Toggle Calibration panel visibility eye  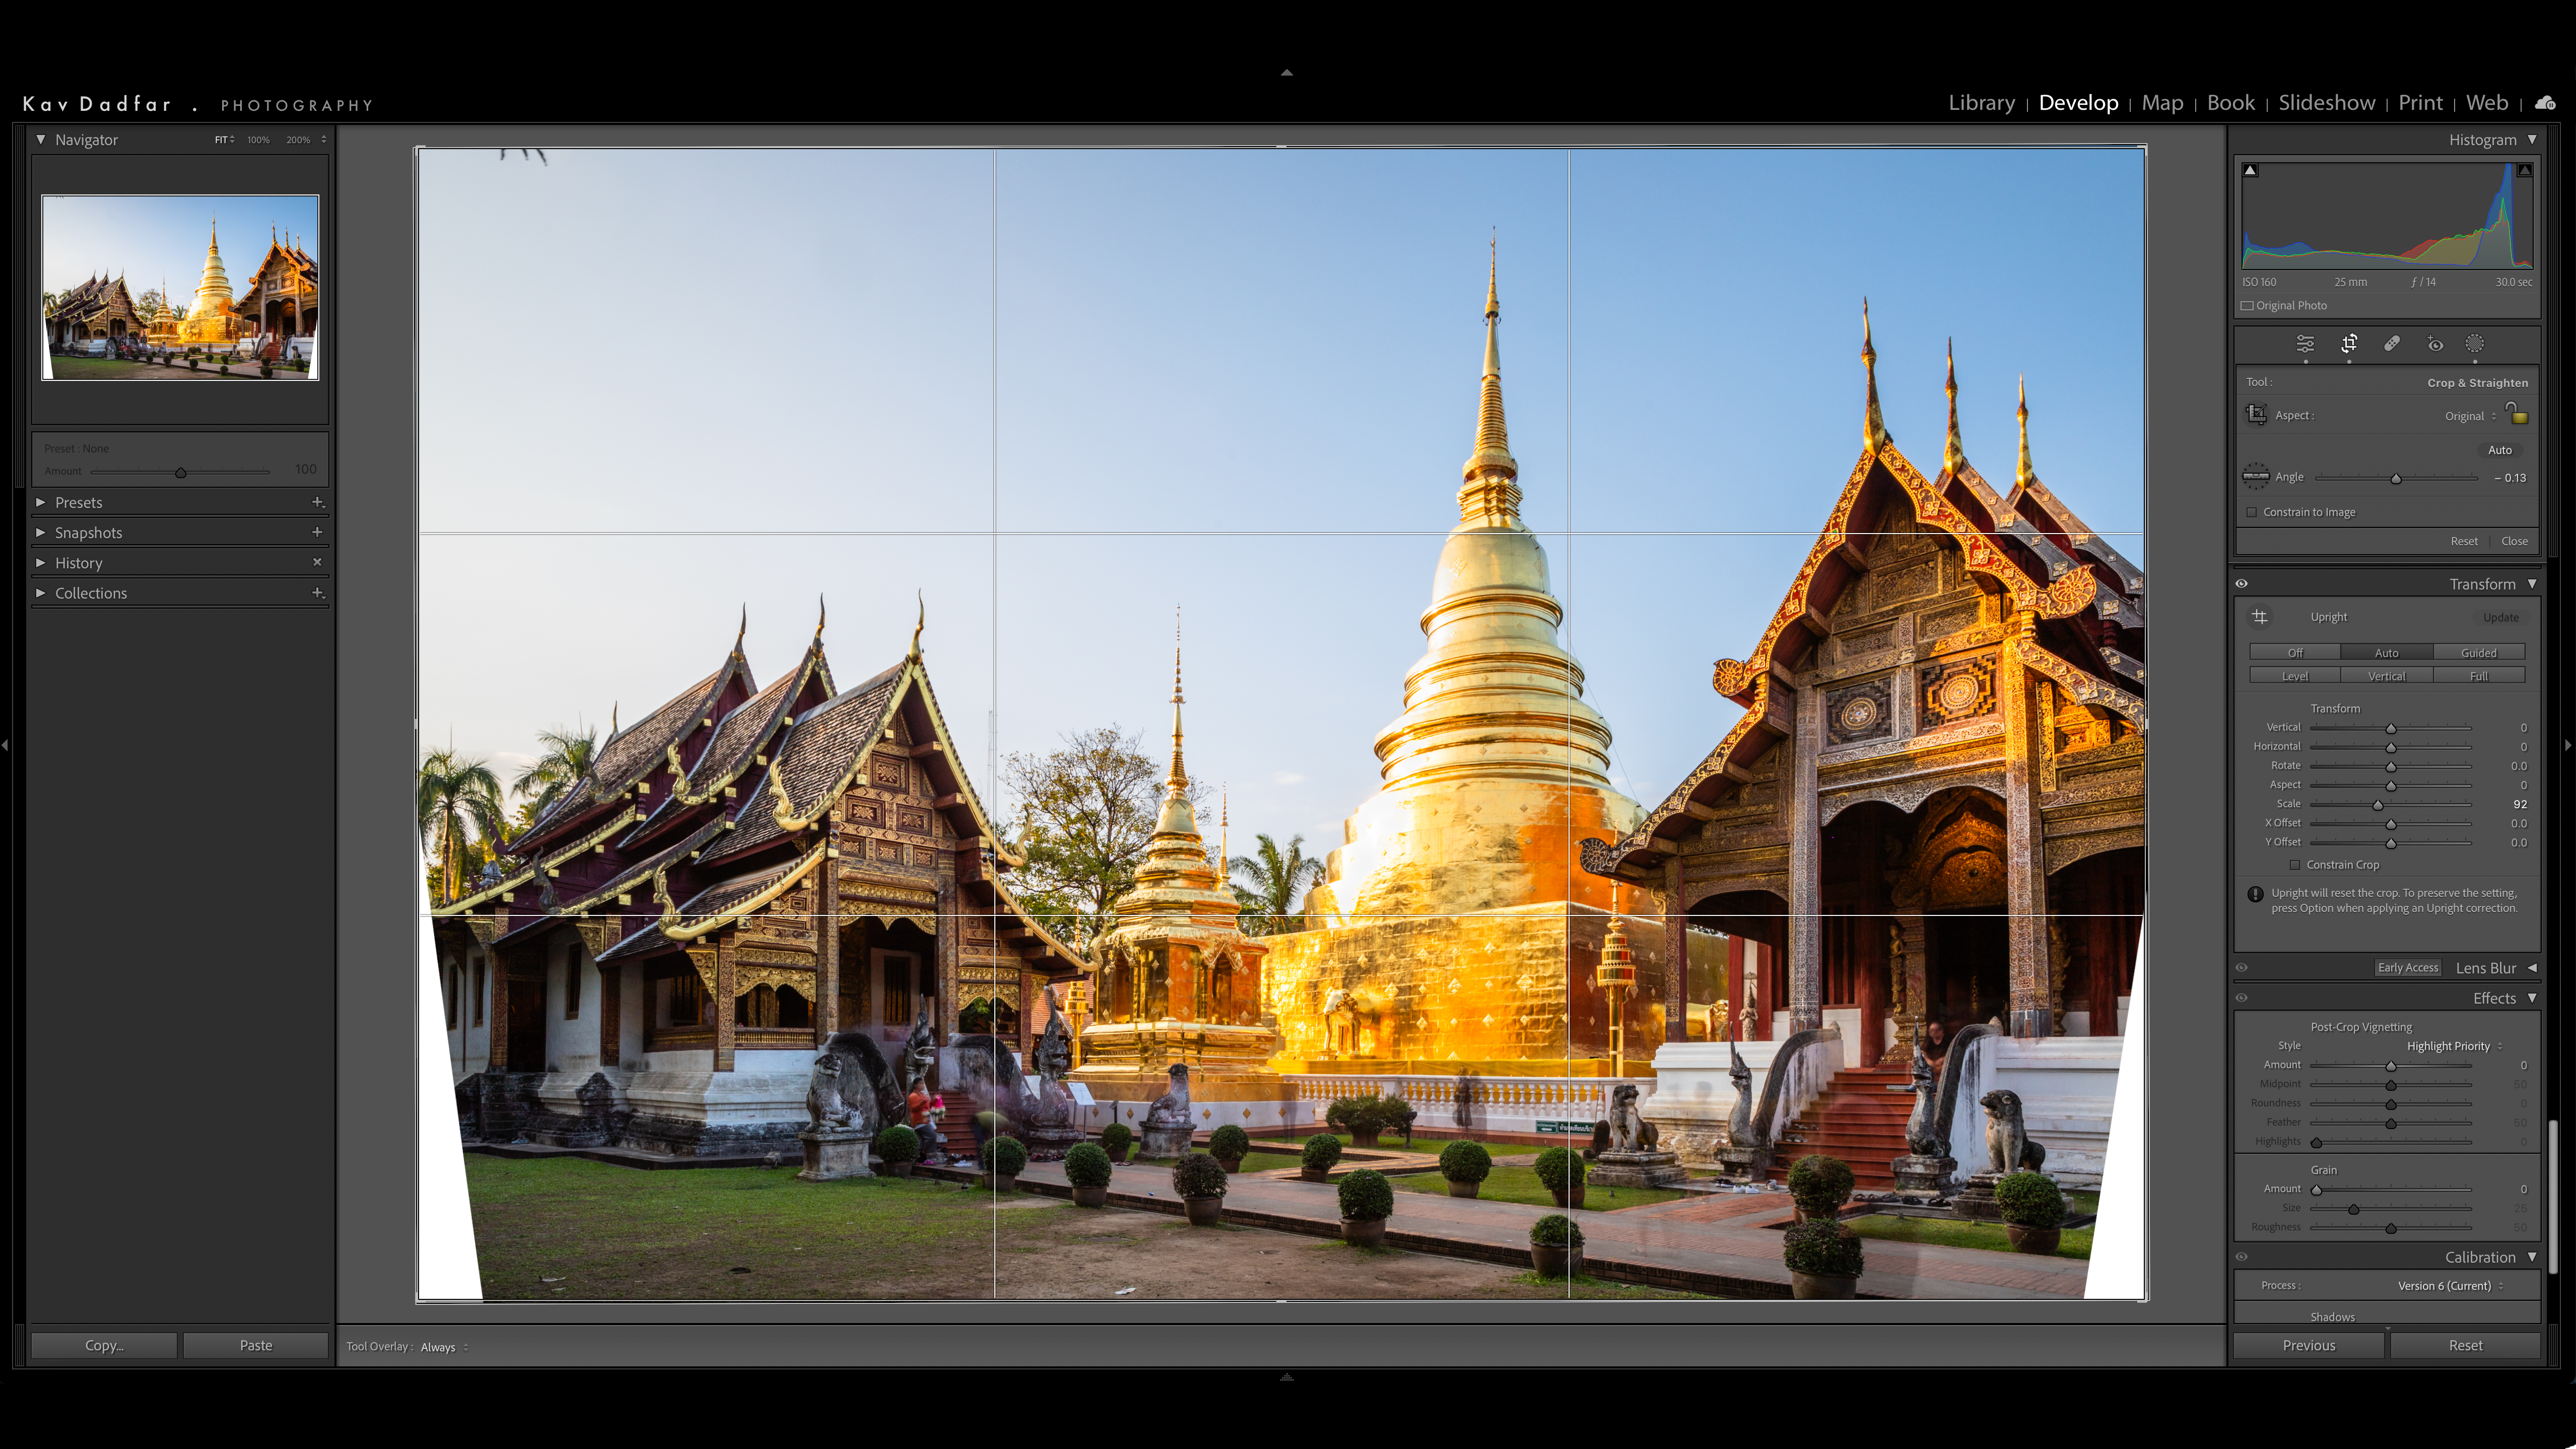pos(2242,1257)
